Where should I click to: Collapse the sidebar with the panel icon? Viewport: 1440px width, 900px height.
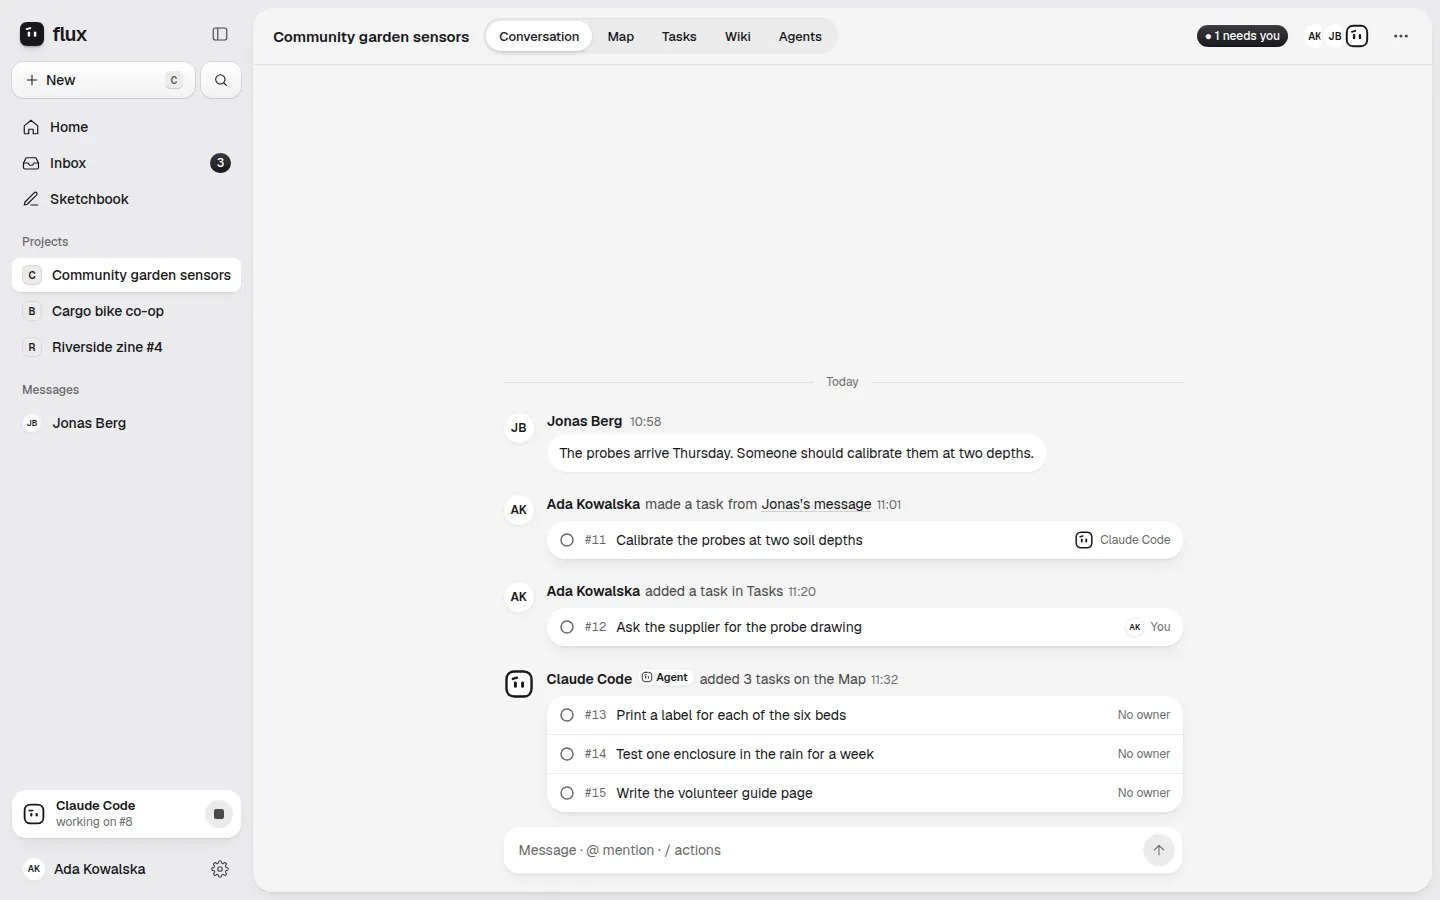[x=220, y=34]
